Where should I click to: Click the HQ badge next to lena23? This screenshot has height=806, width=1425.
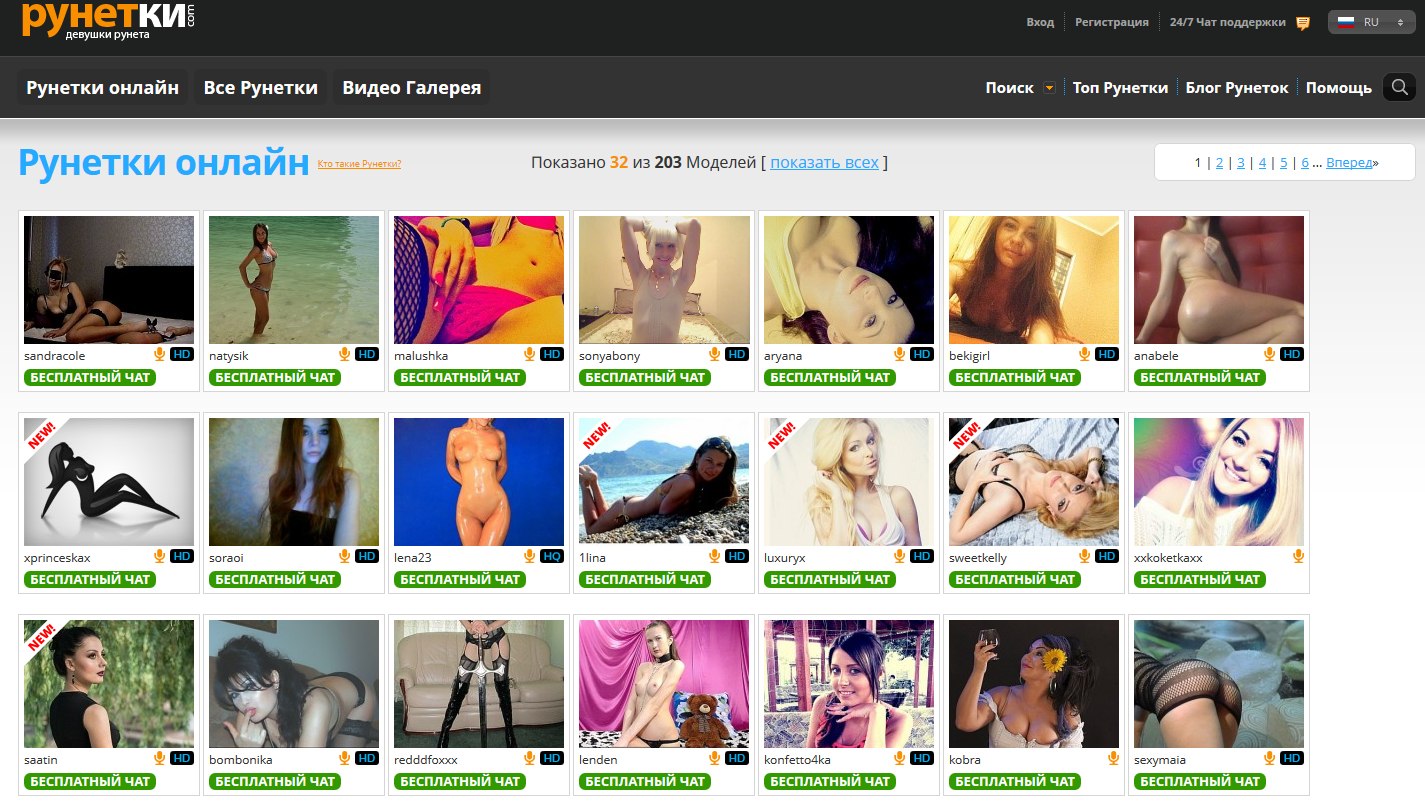[552, 556]
